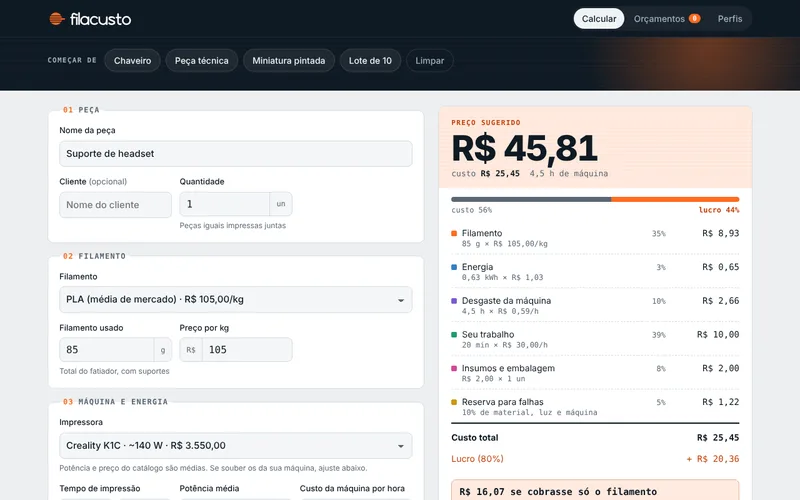
Task: Click the Orçamentos counter badge
Action: point(694,18)
